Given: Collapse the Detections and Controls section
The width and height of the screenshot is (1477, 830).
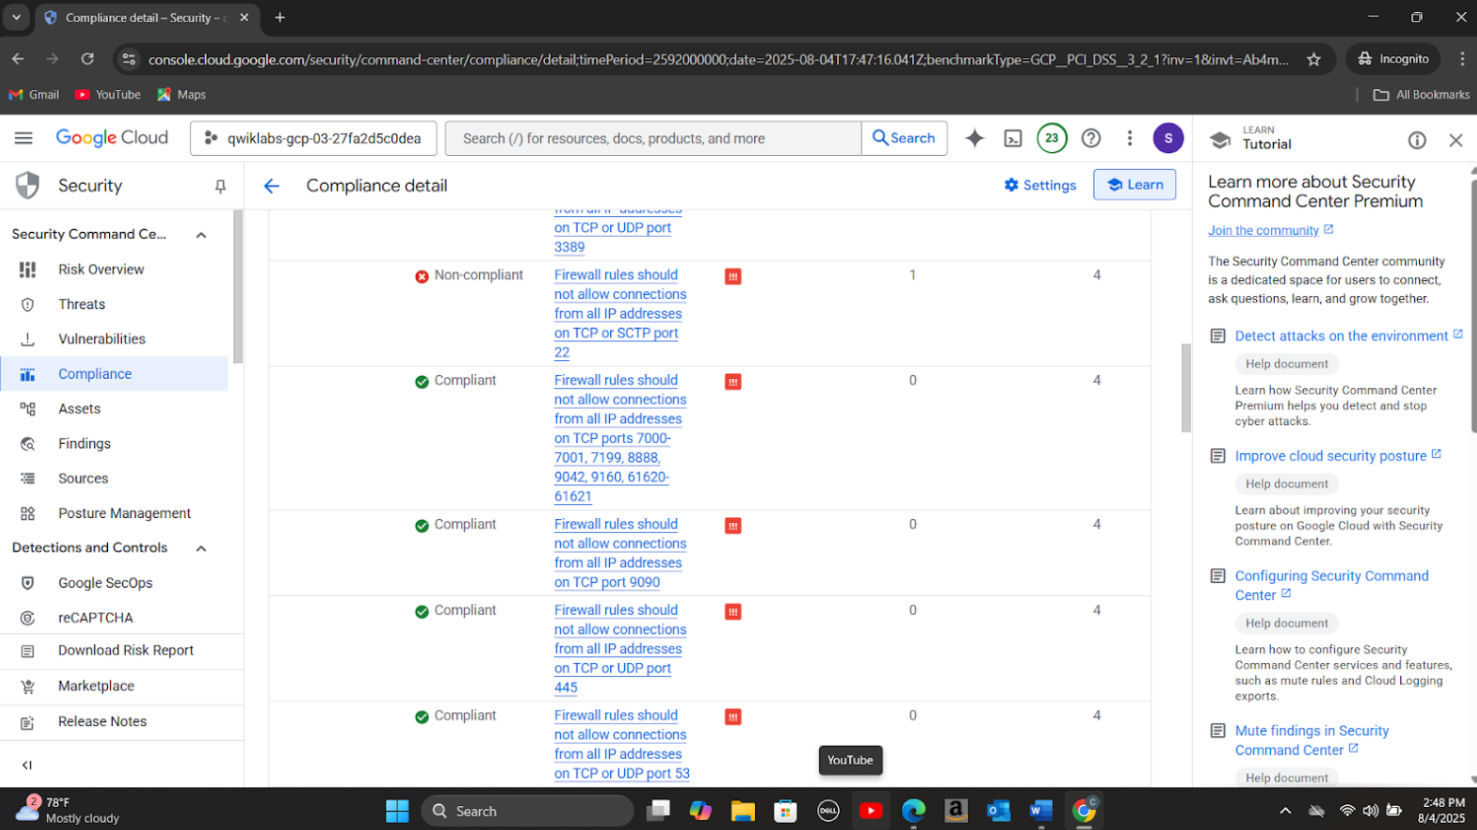Looking at the screenshot, I should coord(201,548).
